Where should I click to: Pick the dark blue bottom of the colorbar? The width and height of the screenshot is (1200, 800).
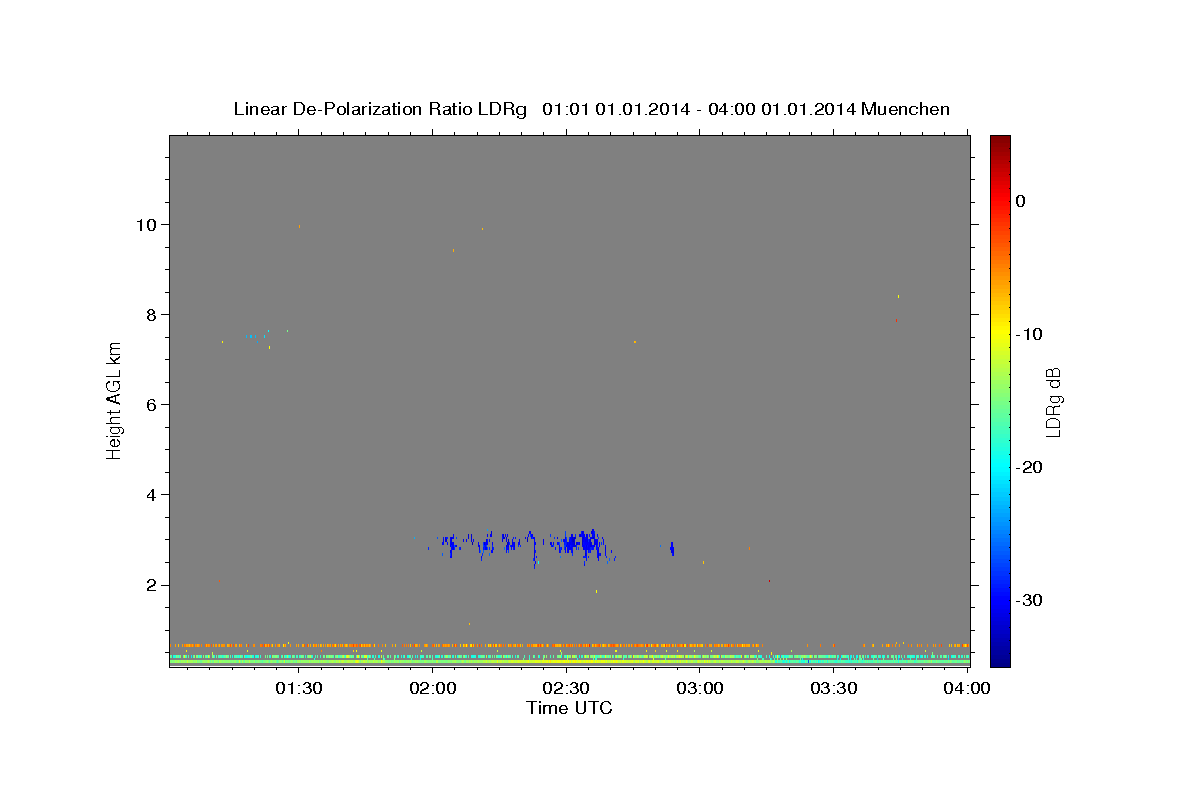[1000, 658]
